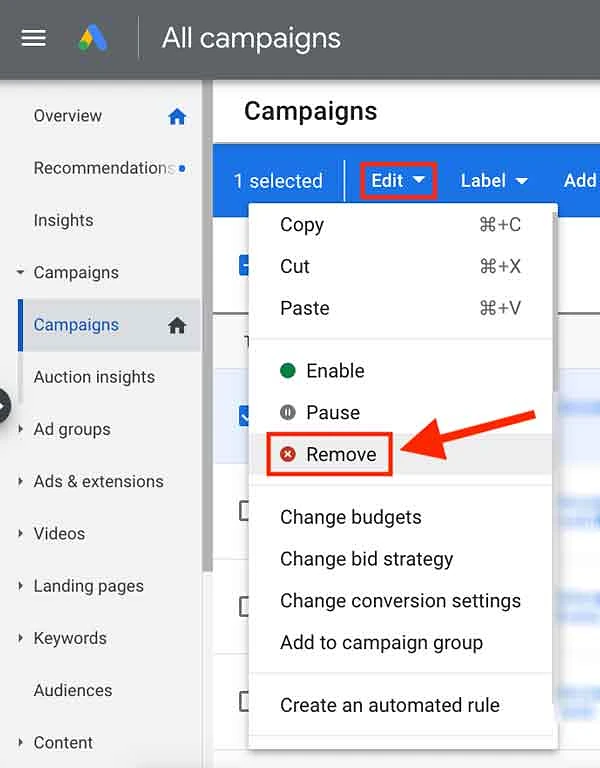Screen dimensions: 600x768
Task: Expand the Landing pages section
Action: 20,586
